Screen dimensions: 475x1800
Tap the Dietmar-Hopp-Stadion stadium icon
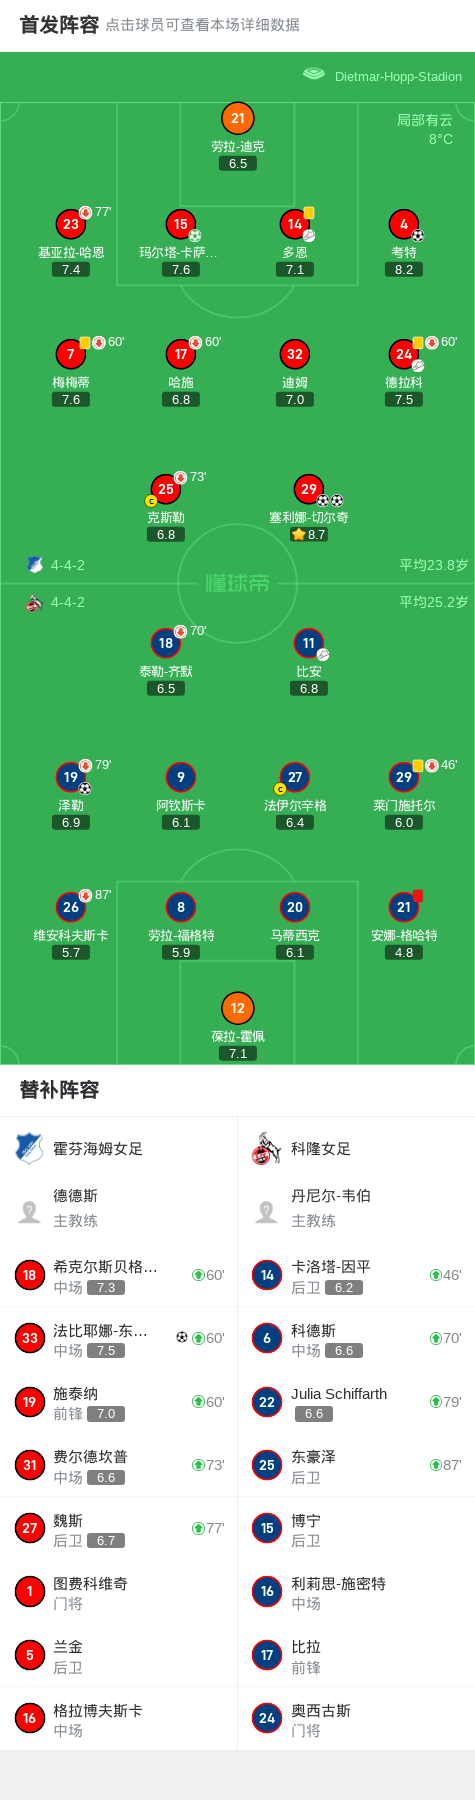(x=314, y=74)
